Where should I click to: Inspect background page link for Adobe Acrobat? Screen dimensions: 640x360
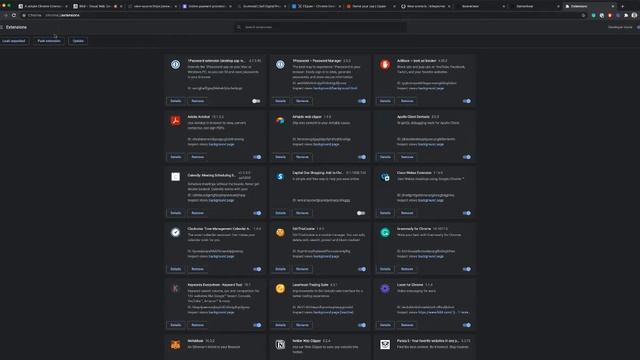click(x=222, y=144)
